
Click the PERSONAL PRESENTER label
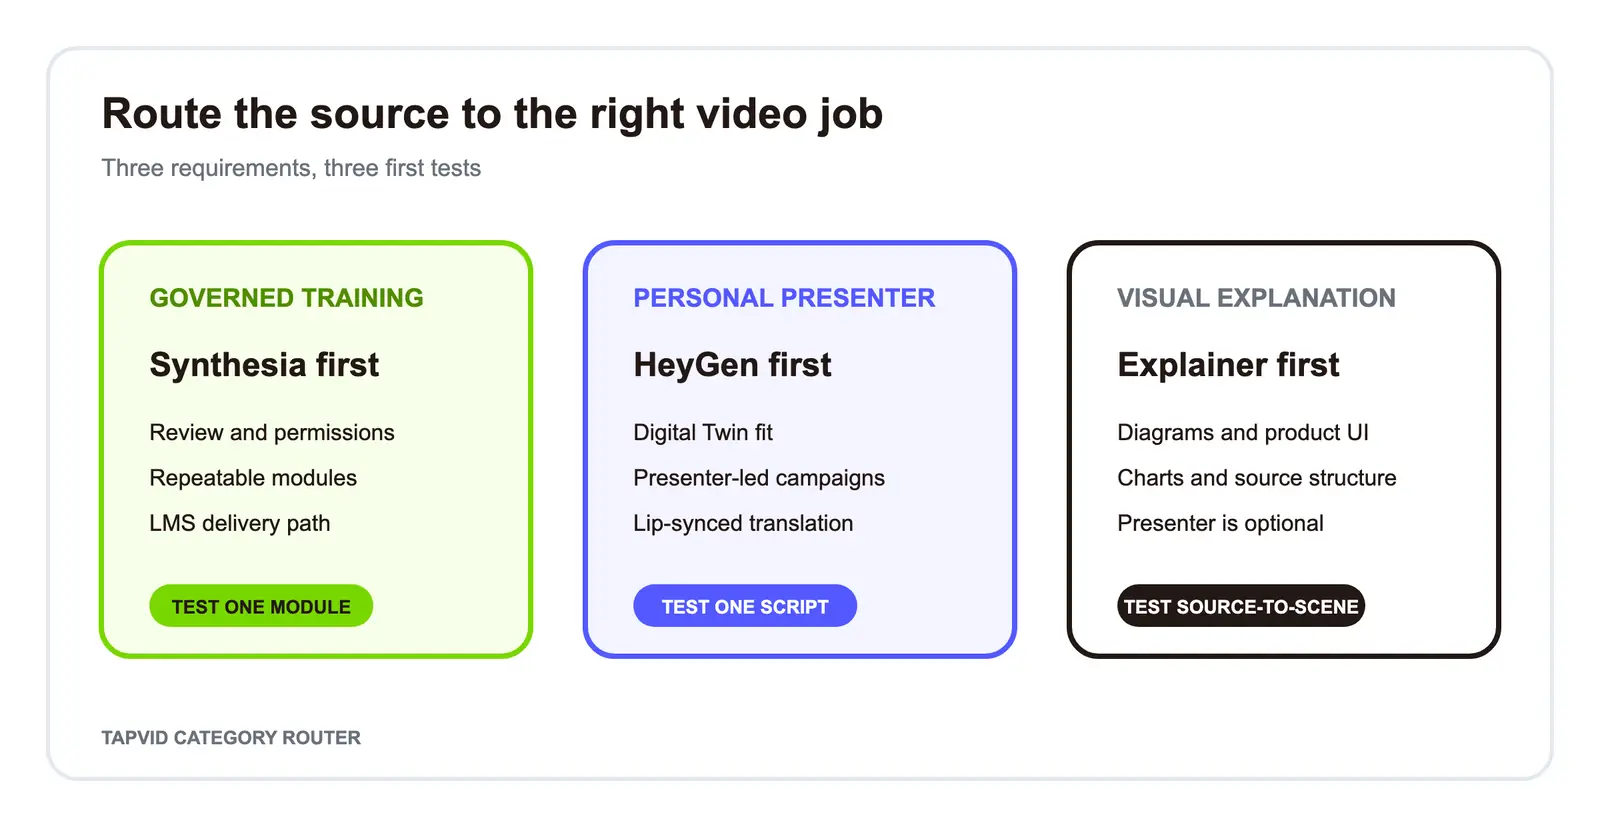pyautogui.click(x=784, y=298)
